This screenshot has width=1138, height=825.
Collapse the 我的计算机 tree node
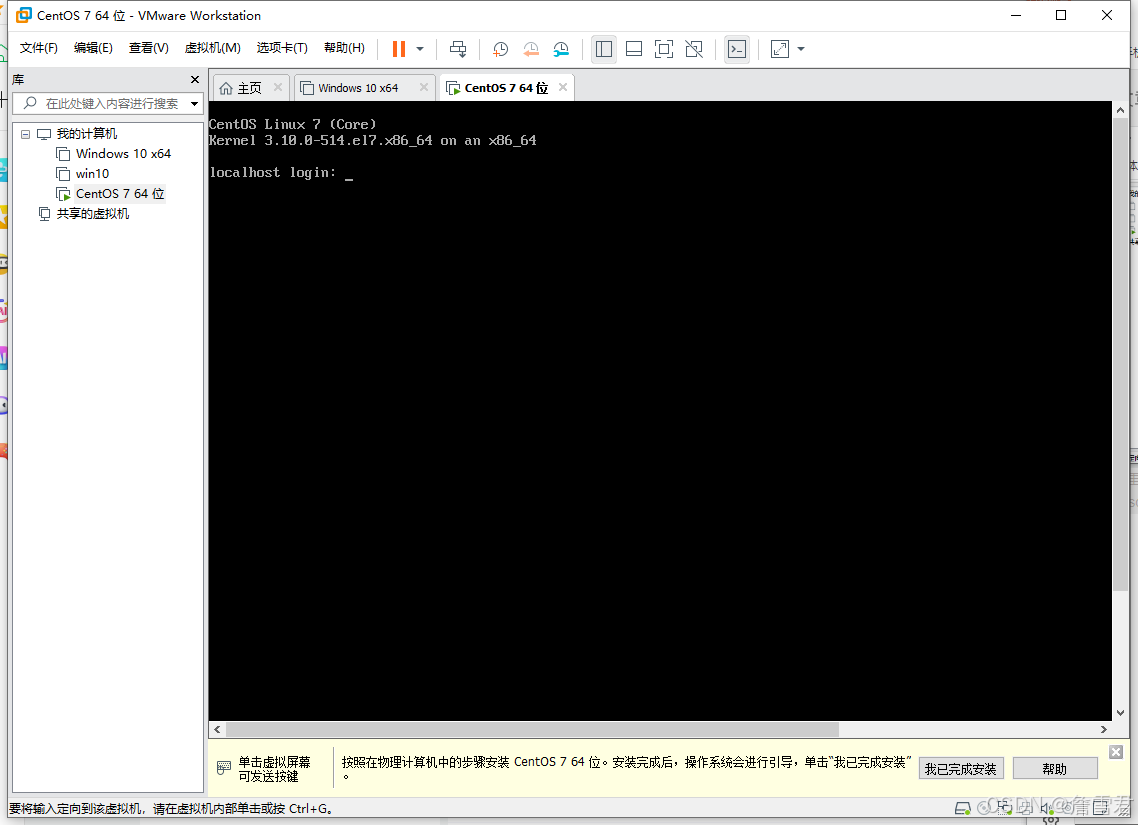[x=25, y=134]
